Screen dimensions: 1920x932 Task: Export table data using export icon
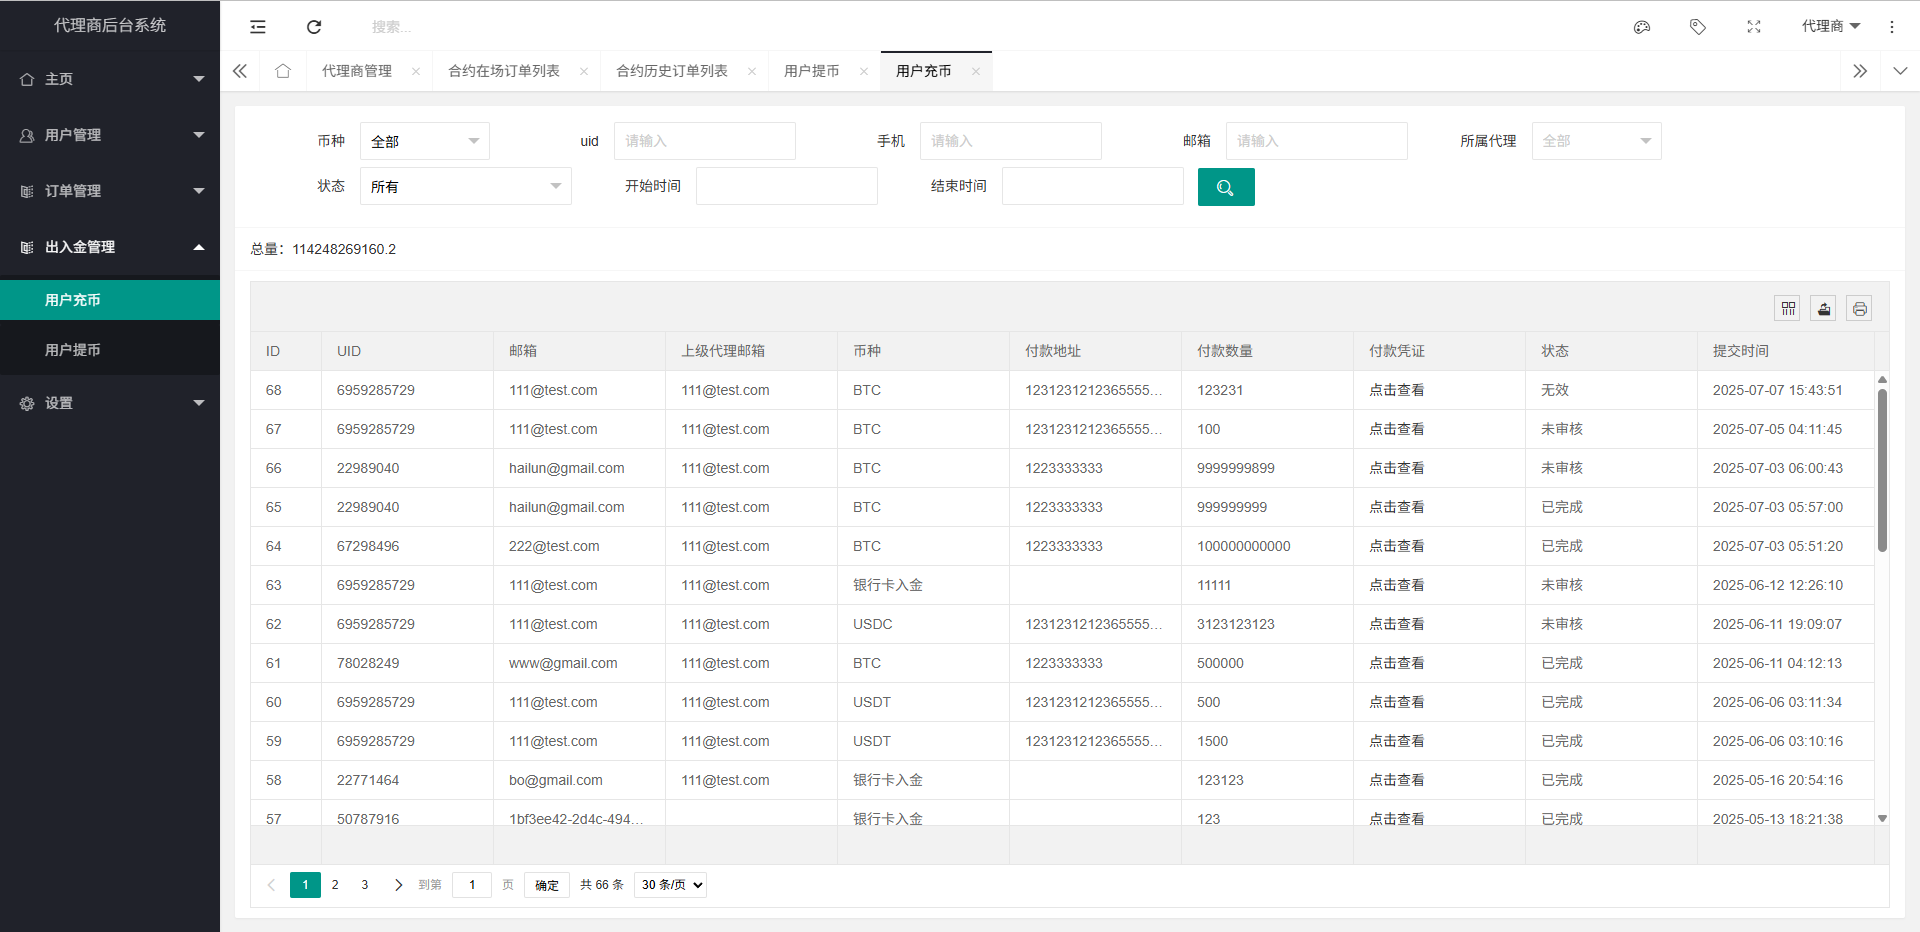click(x=1823, y=309)
